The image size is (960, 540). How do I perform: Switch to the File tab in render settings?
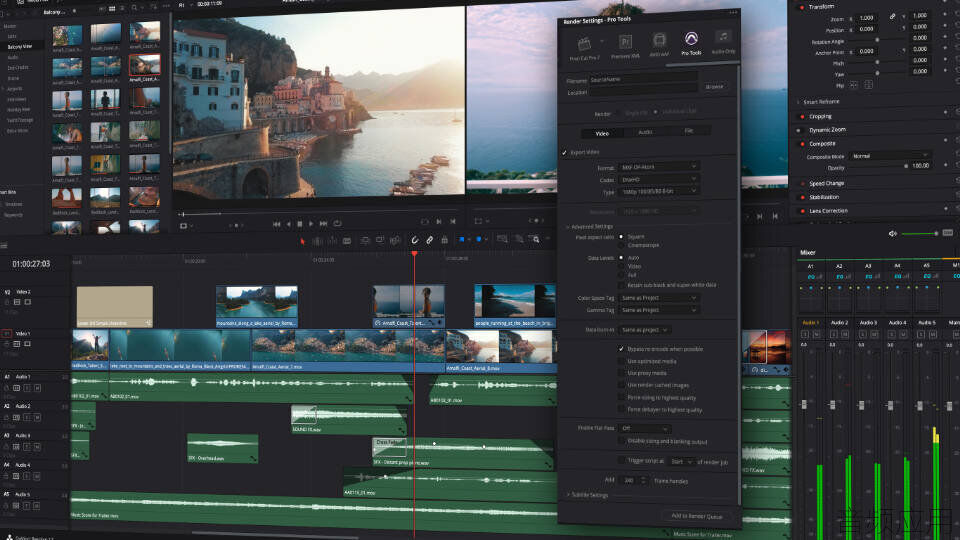tap(689, 131)
